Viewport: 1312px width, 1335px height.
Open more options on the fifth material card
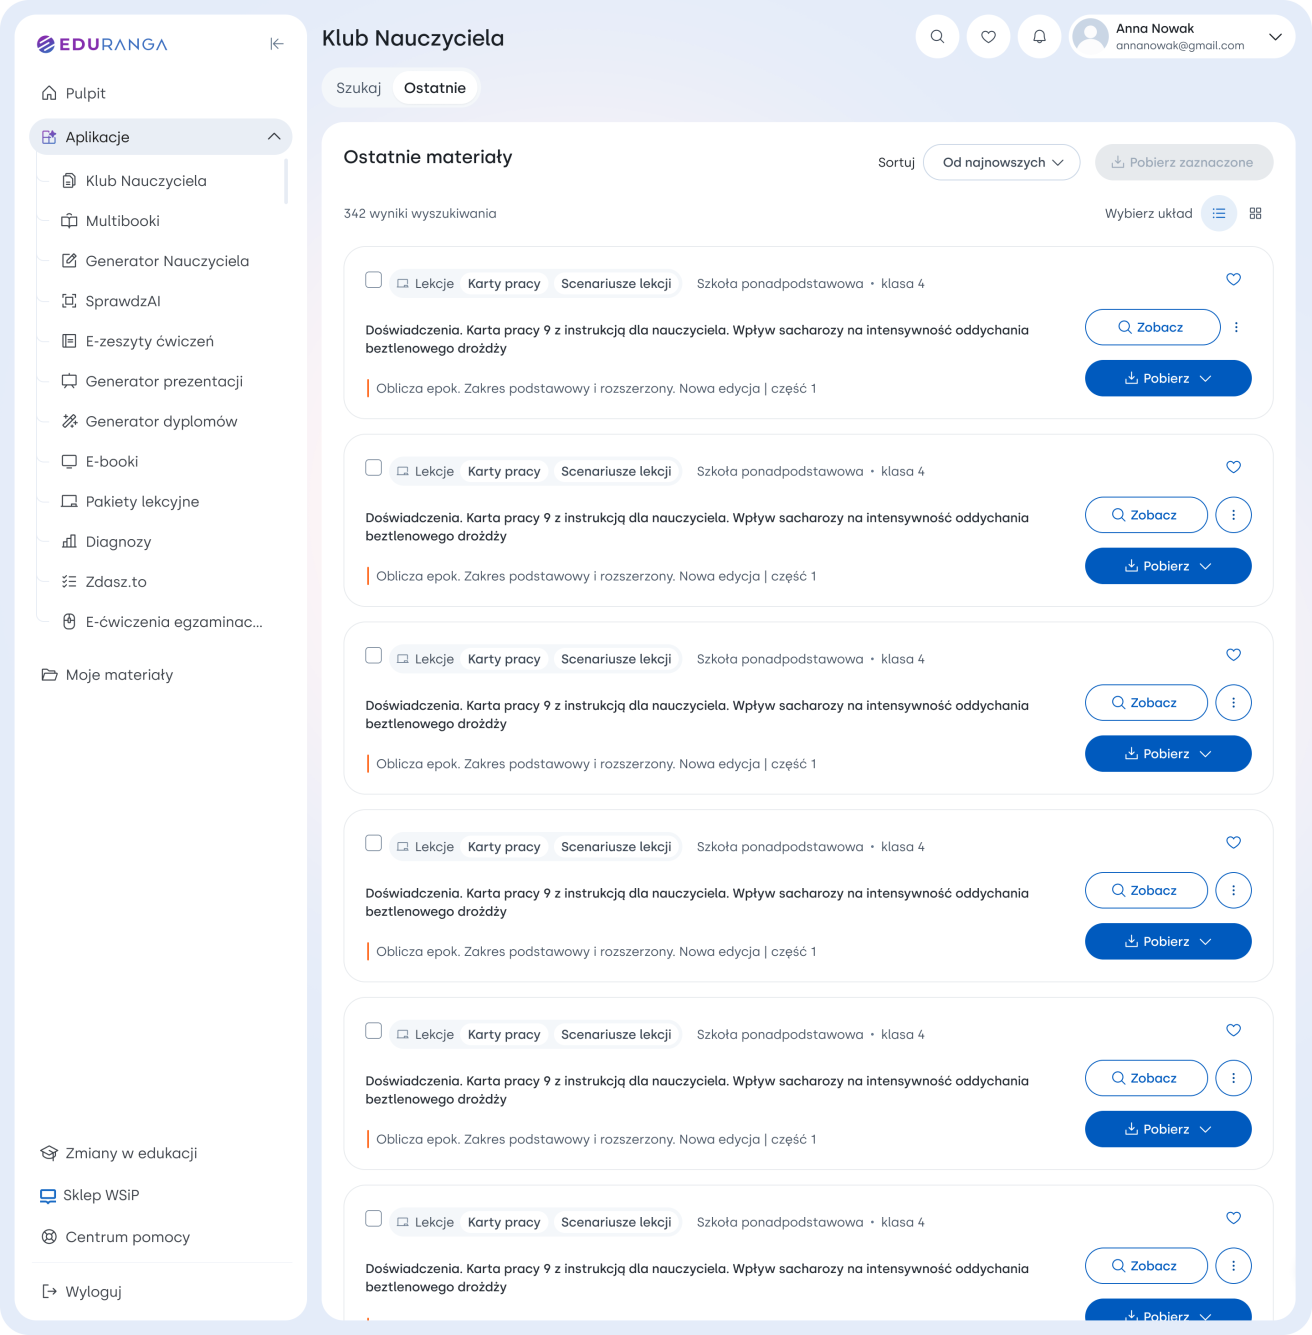coord(1233,1078)
